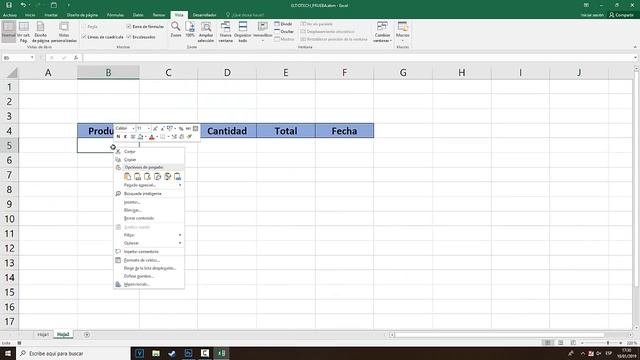Click Ocultar window option
Image resolution: width=640 pixels, height=360 pixels.
(284, 31)
